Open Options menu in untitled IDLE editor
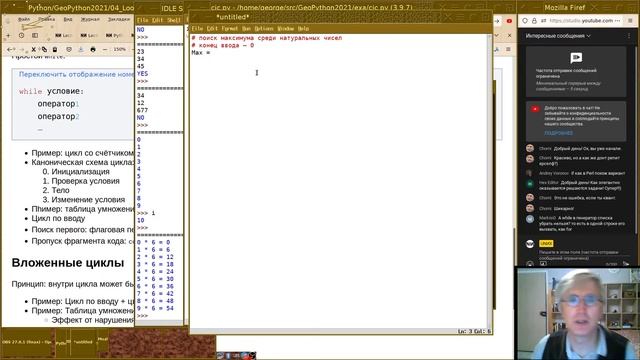 [x=264, y=29]
